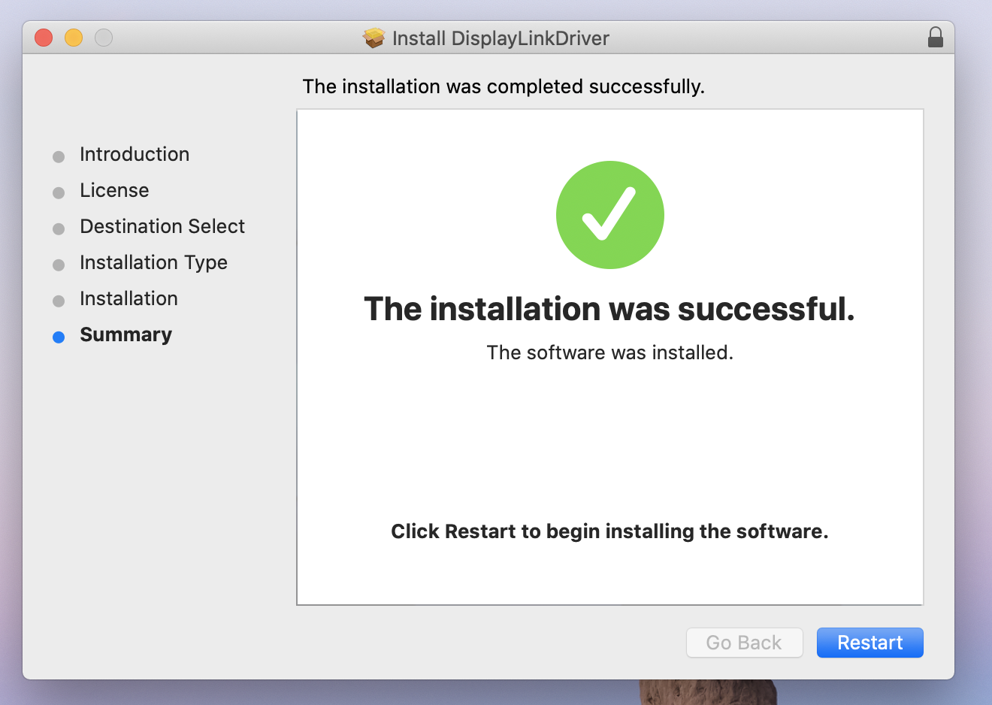Click the gray bullet beside Installation Type
The image size is (992, 705).
click(x=59, y=265)
